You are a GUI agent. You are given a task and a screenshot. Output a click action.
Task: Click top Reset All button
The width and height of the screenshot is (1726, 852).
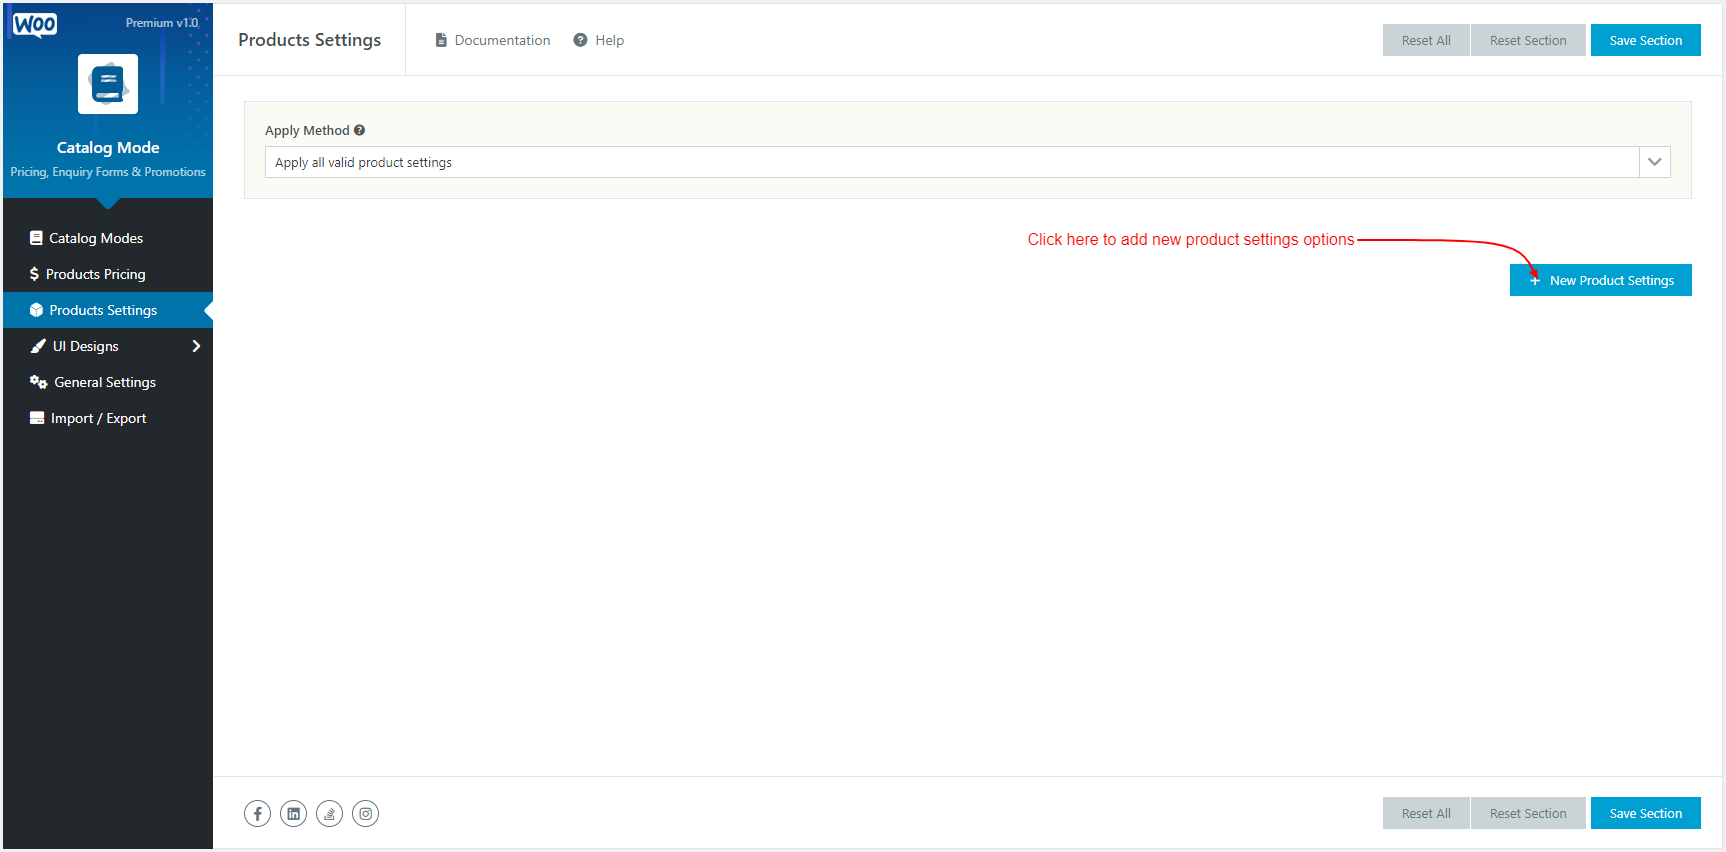click(x=1426, y=40)
